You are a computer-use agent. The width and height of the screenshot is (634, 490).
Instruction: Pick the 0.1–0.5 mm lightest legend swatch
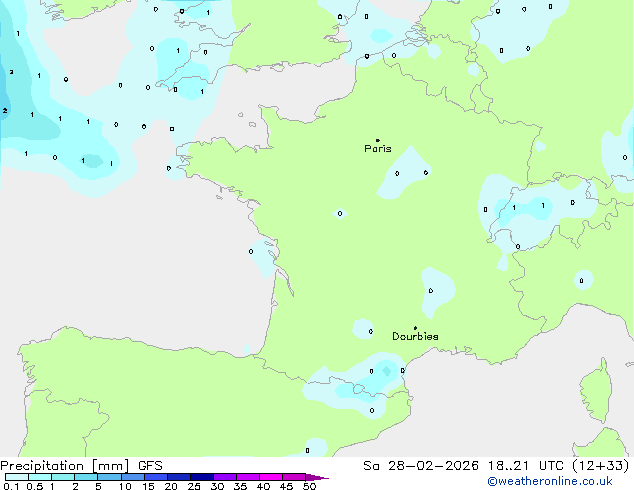click(x=17, y=477)
